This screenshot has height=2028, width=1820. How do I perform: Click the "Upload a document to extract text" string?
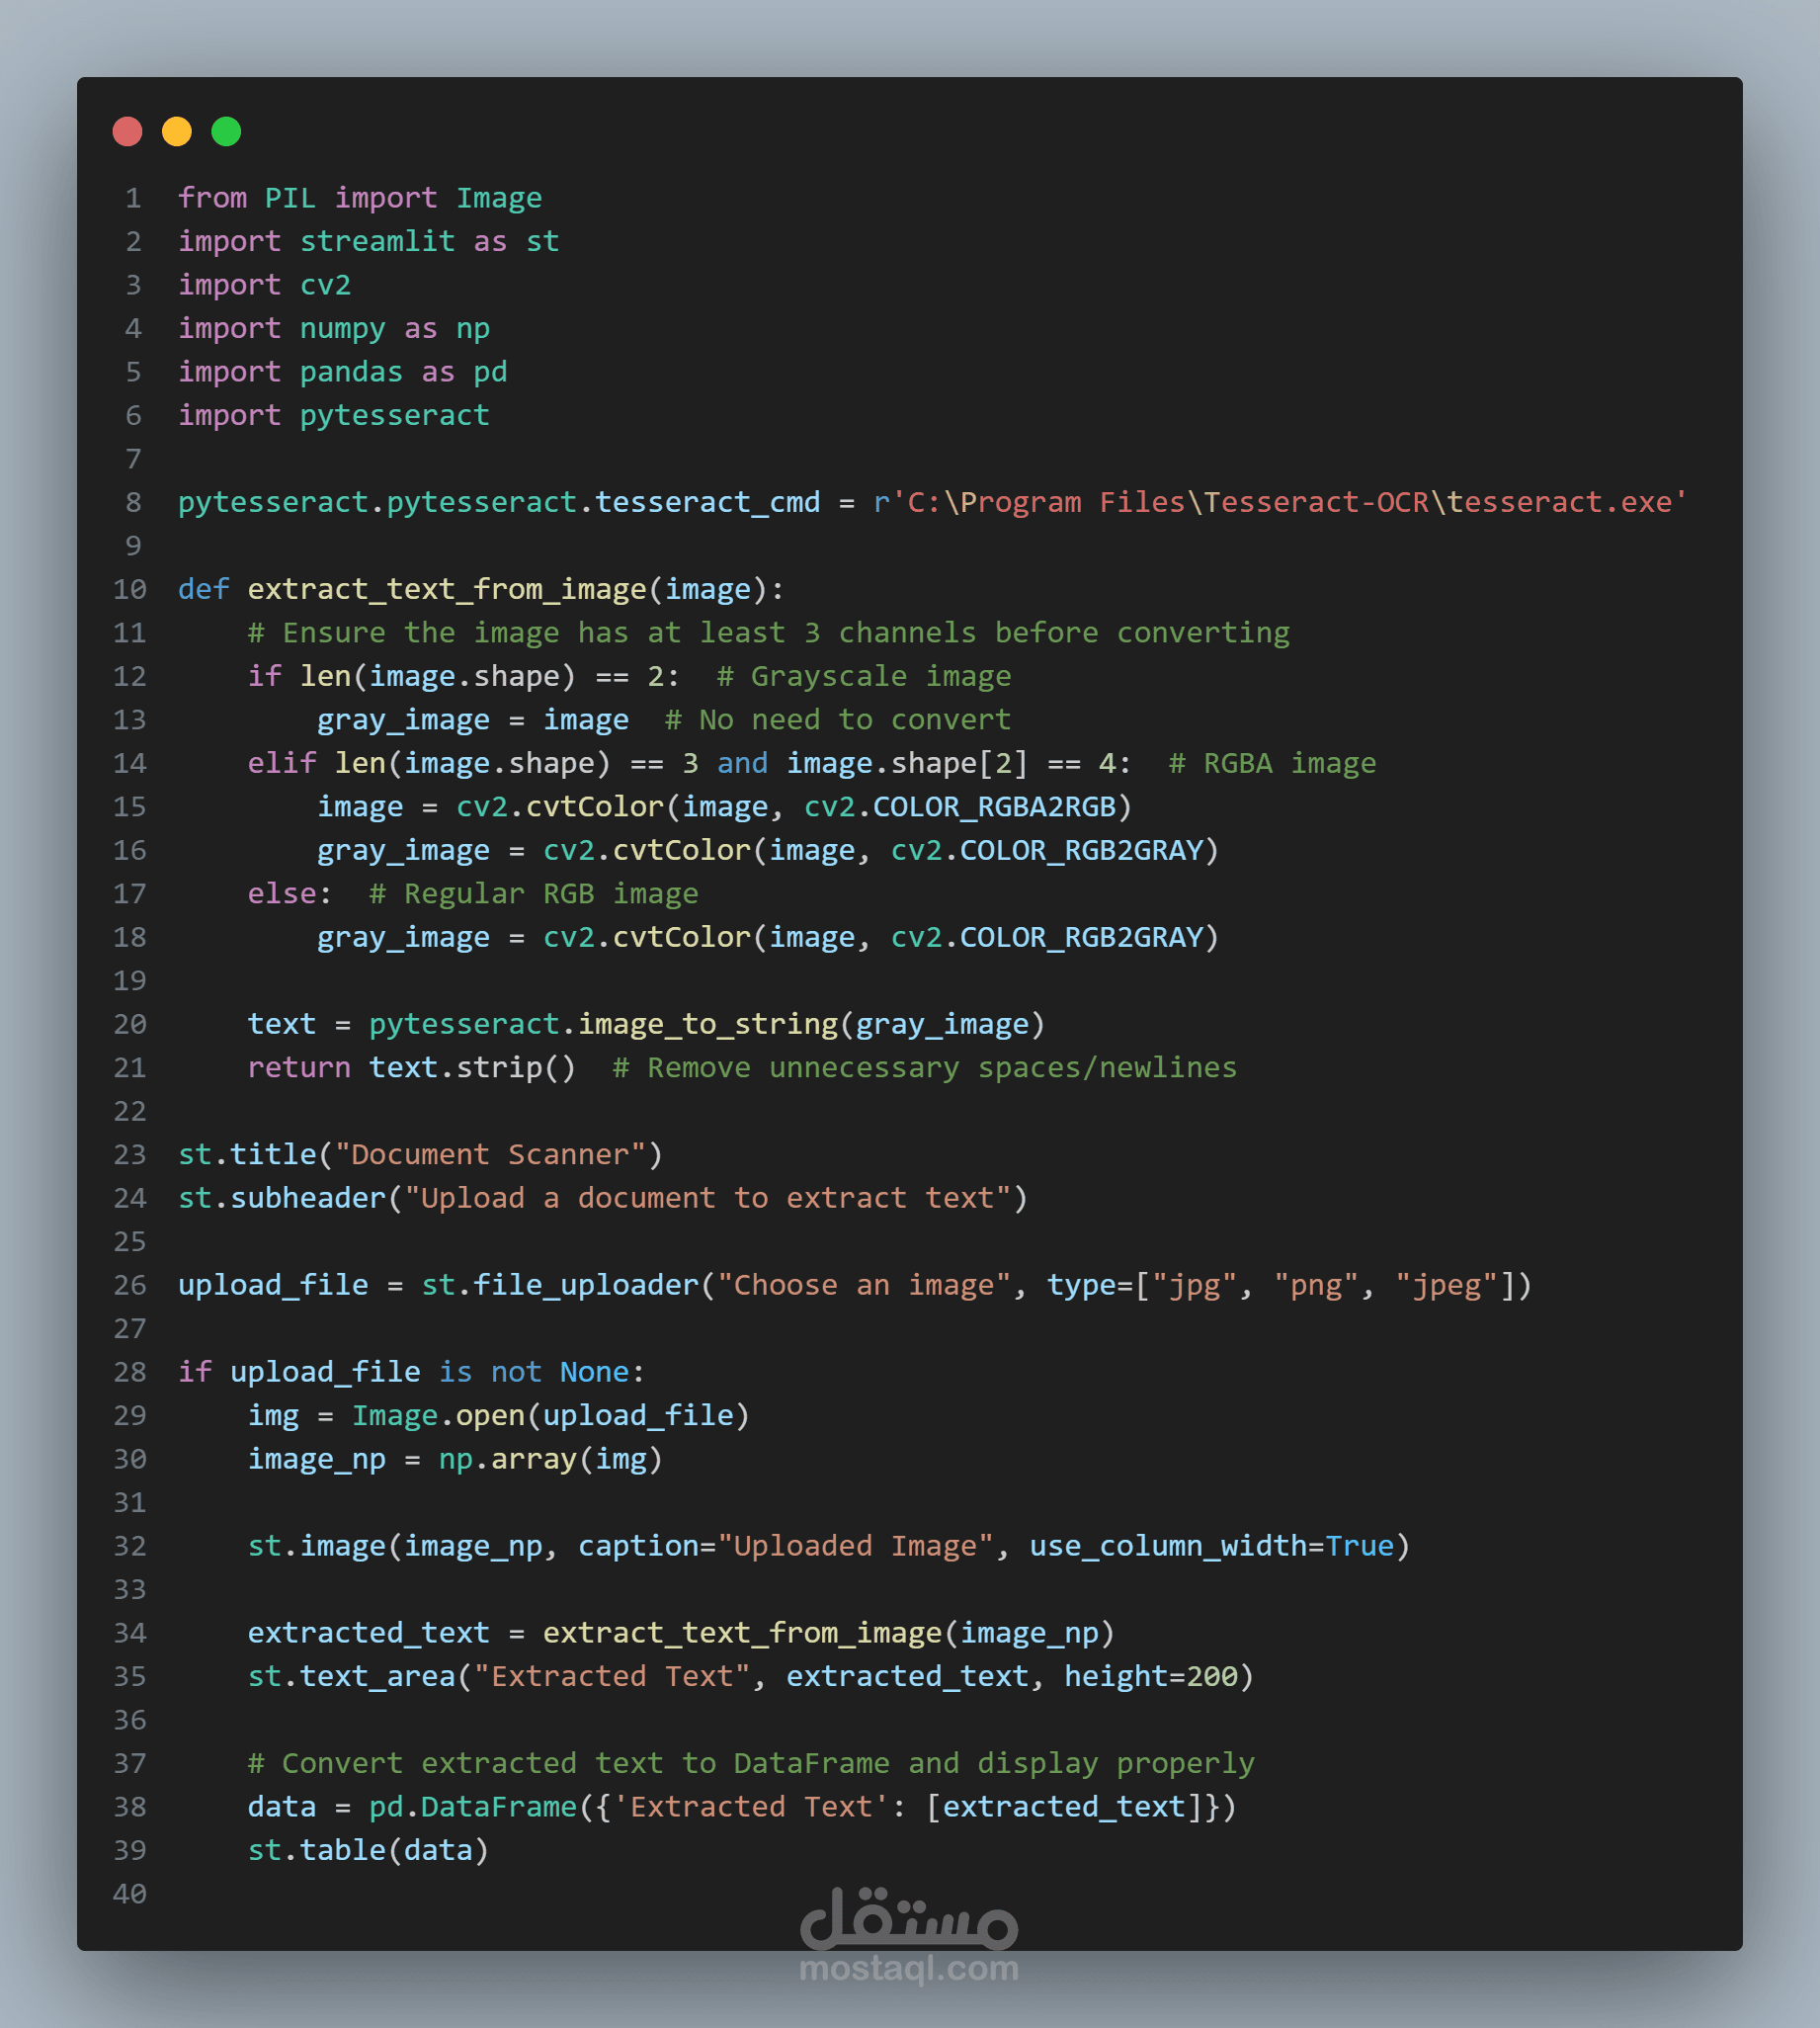click(x=708, y=1198)
